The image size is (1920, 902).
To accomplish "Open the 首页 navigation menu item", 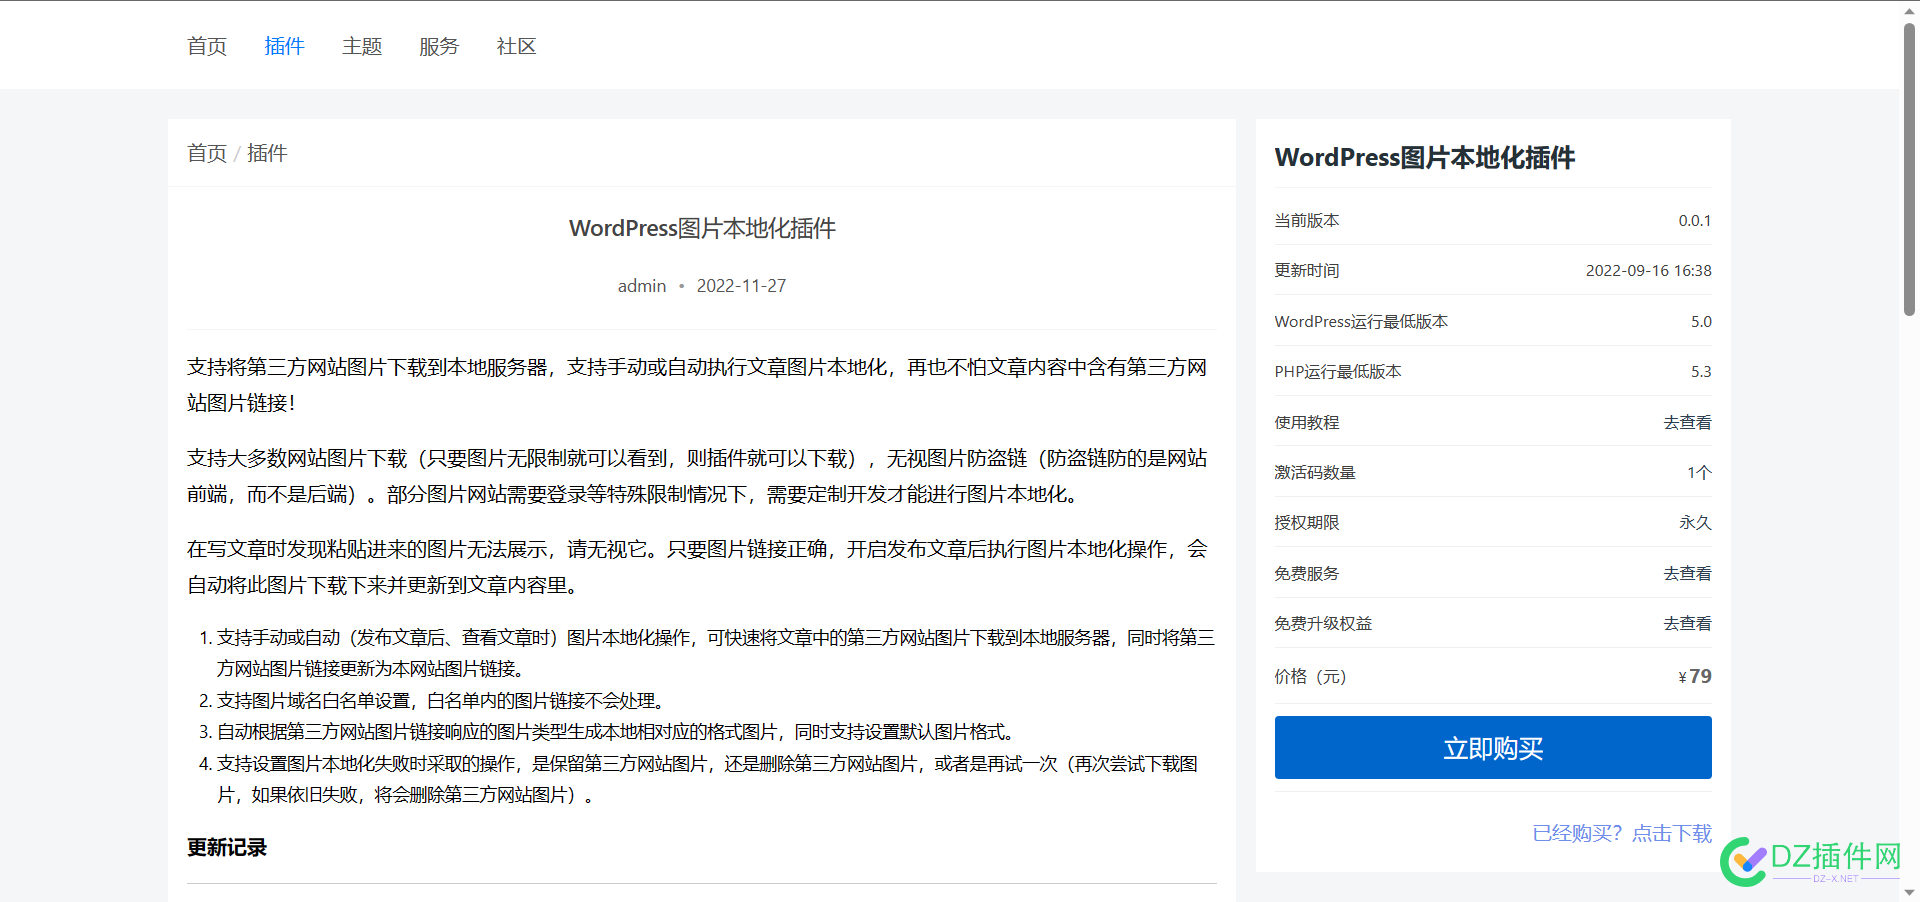I will (207, 46).
